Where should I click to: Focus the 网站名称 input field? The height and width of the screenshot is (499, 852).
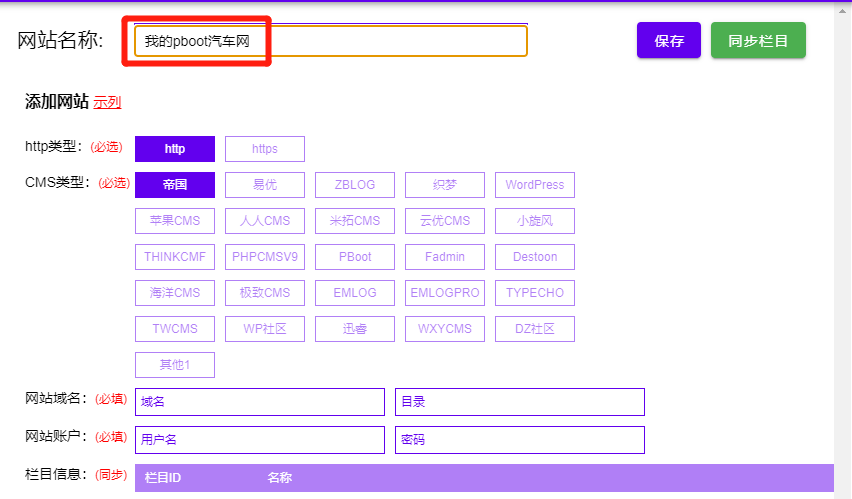click(331, 41)
